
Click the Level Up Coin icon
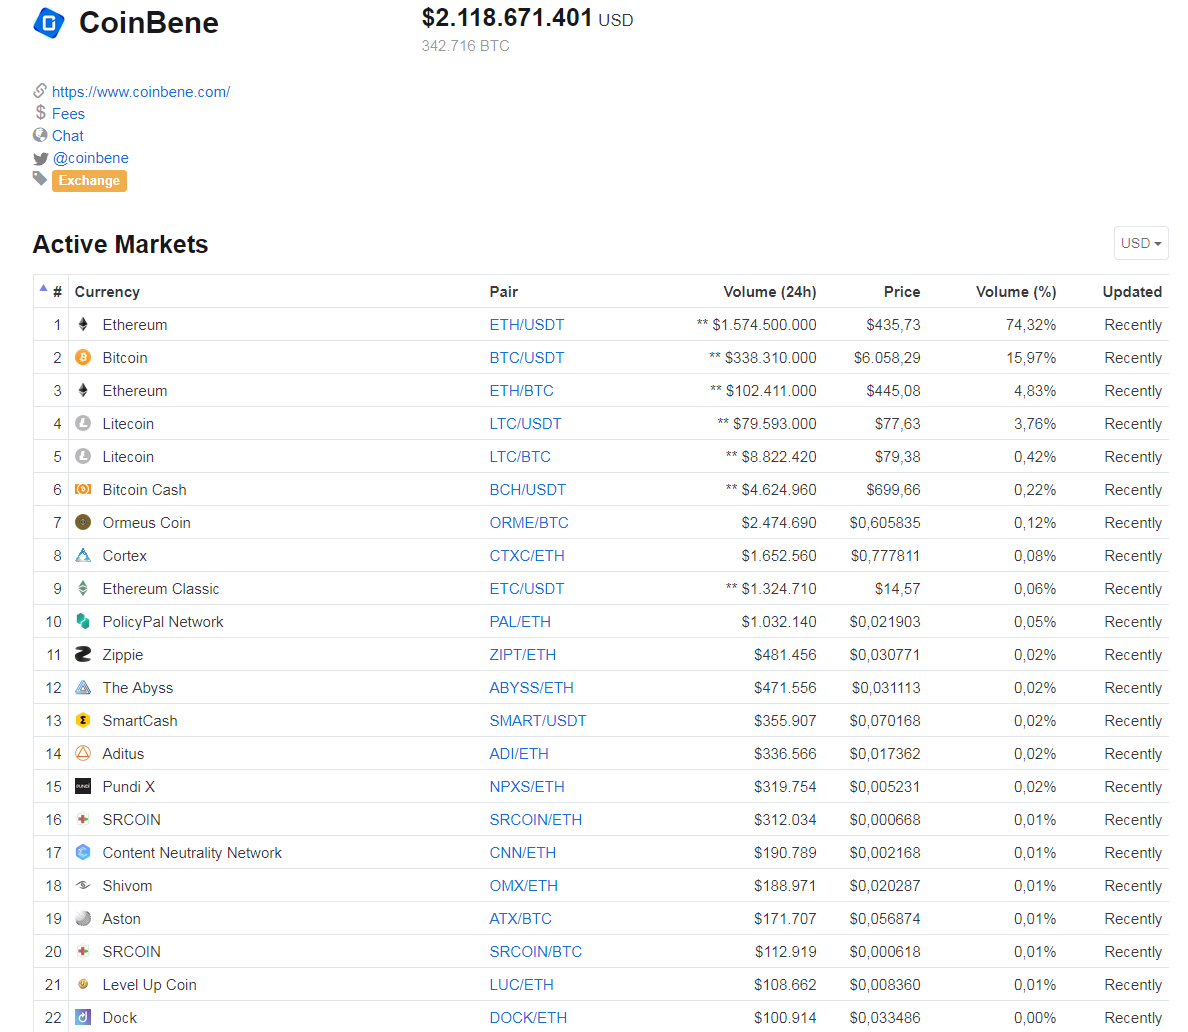click(83, 984)
